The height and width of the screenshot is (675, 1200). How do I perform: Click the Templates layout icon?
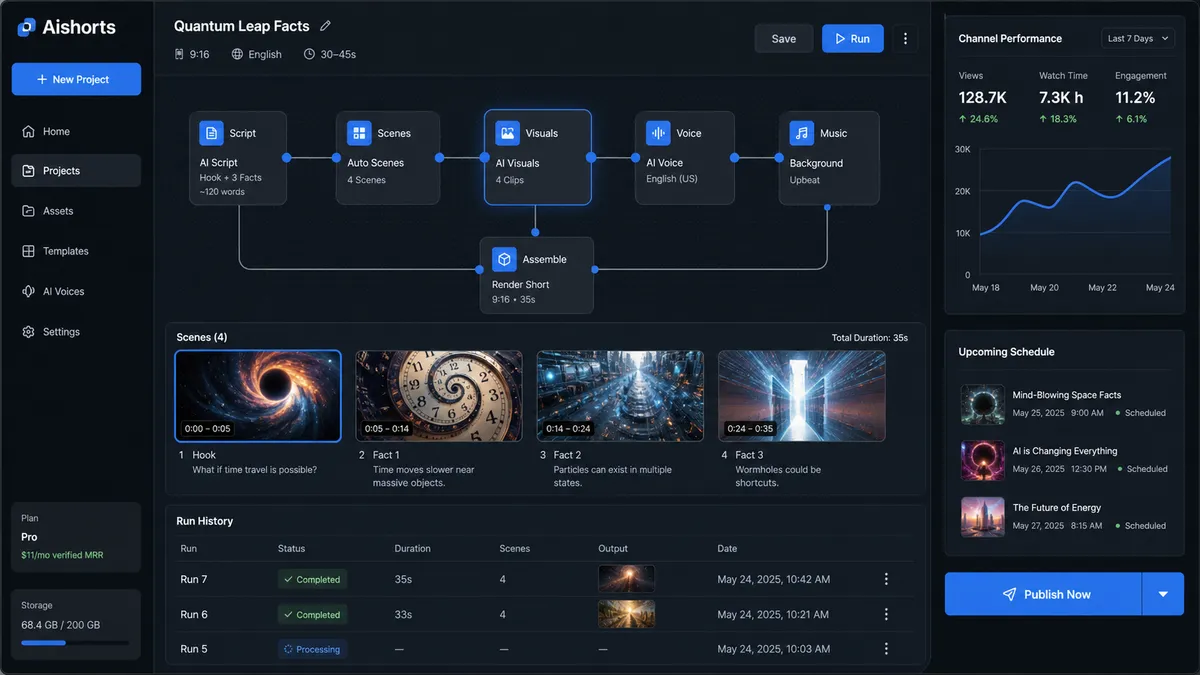click(28, 251)
